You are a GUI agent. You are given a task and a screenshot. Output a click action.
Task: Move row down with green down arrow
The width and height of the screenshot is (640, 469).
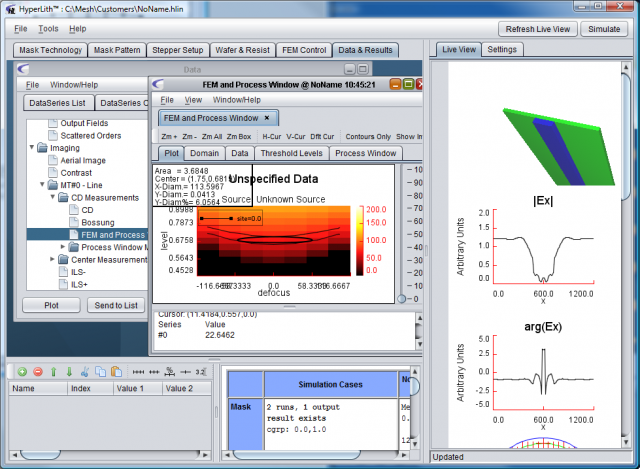pyautogui.click(x=69, y=371)
